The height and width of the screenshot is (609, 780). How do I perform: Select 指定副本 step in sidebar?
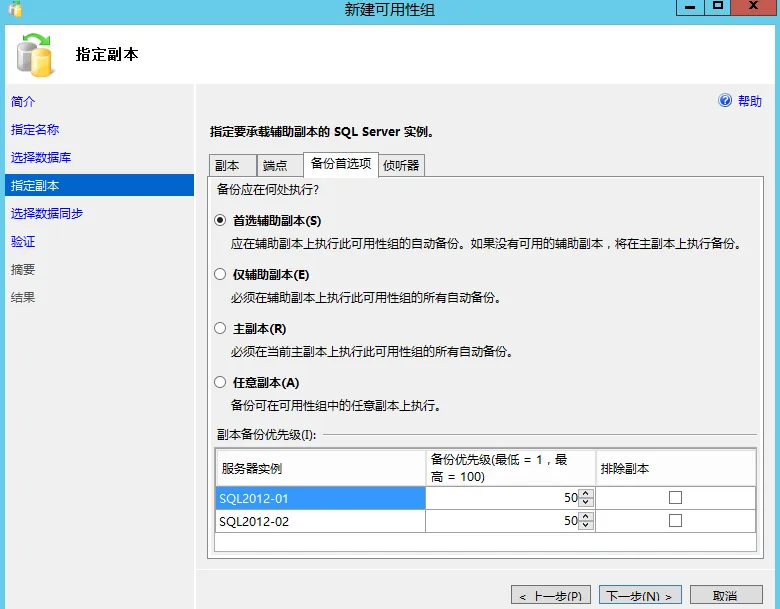(99, 185)
